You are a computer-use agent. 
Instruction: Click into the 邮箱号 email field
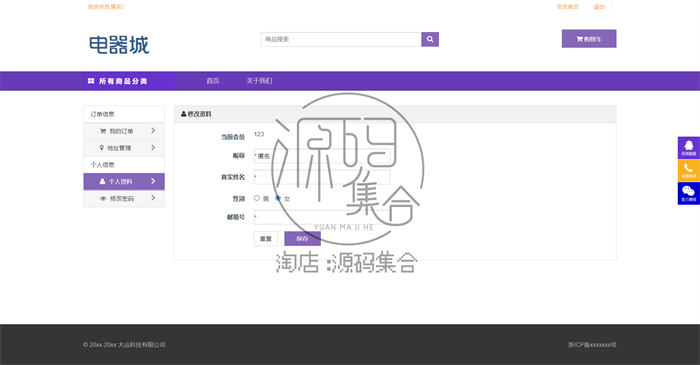322,217
